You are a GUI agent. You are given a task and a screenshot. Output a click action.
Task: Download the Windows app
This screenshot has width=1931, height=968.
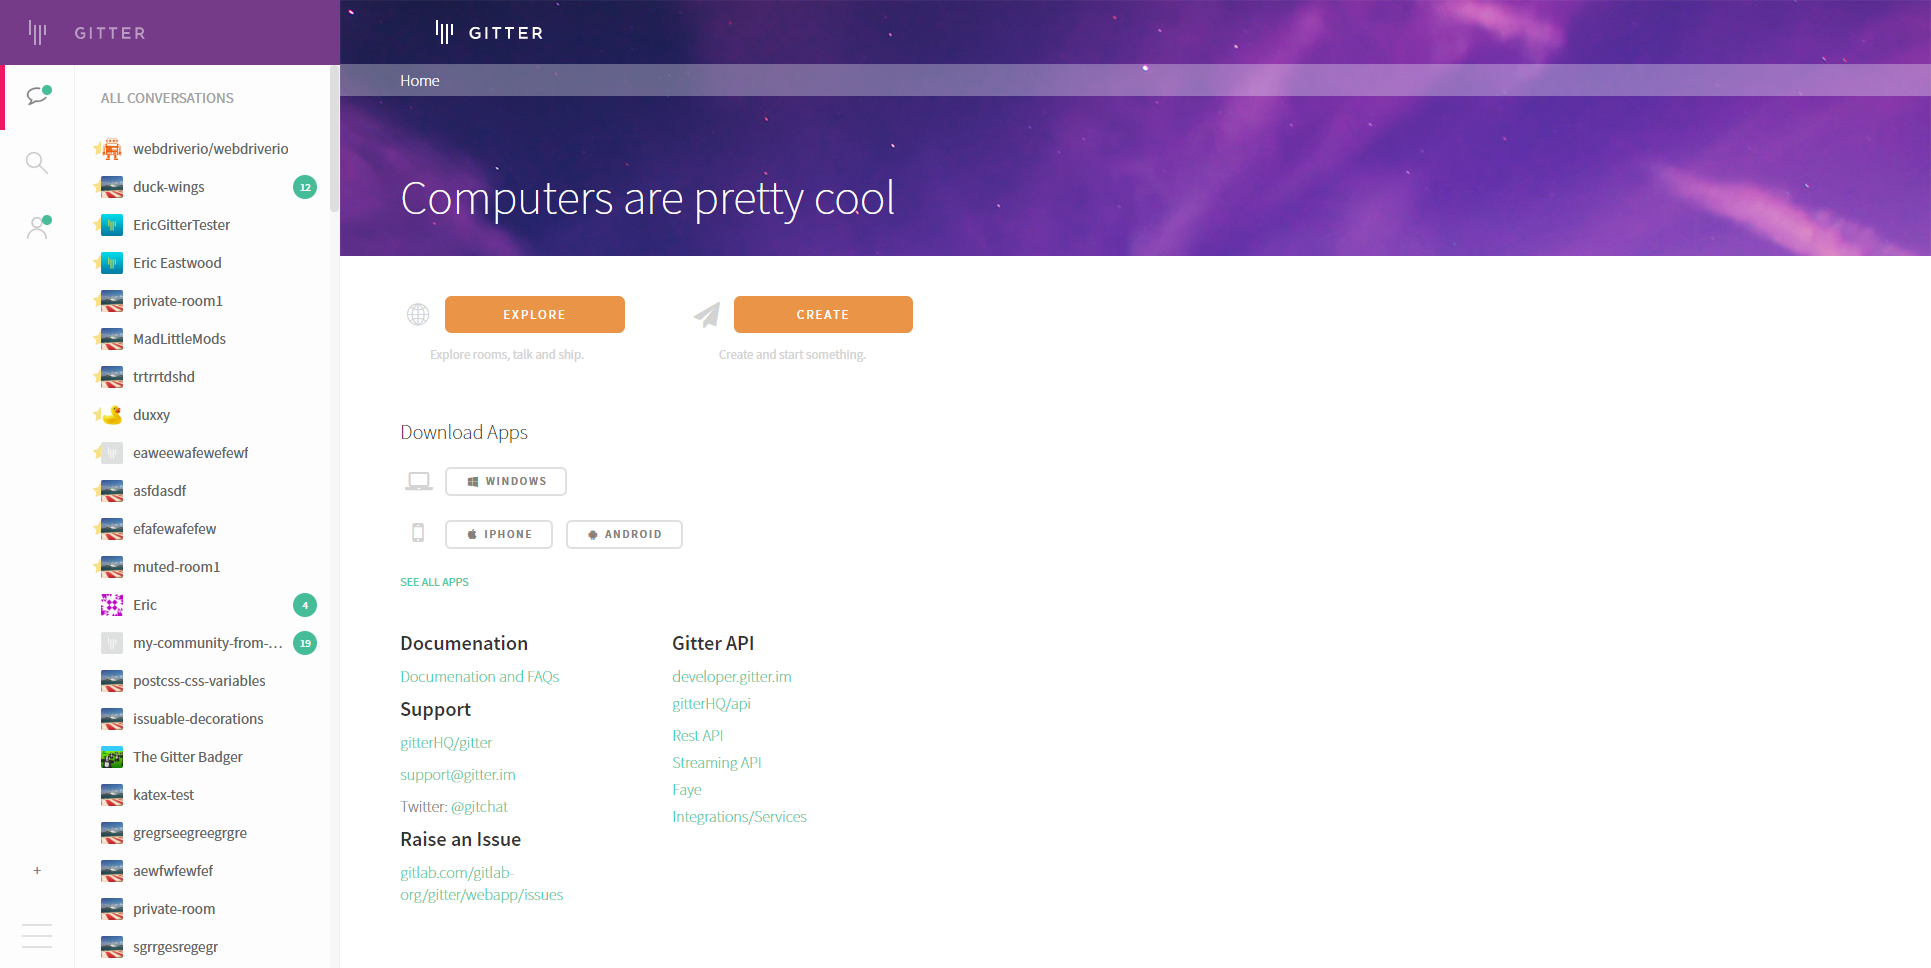pyautogui.click(x=506, y=481)
